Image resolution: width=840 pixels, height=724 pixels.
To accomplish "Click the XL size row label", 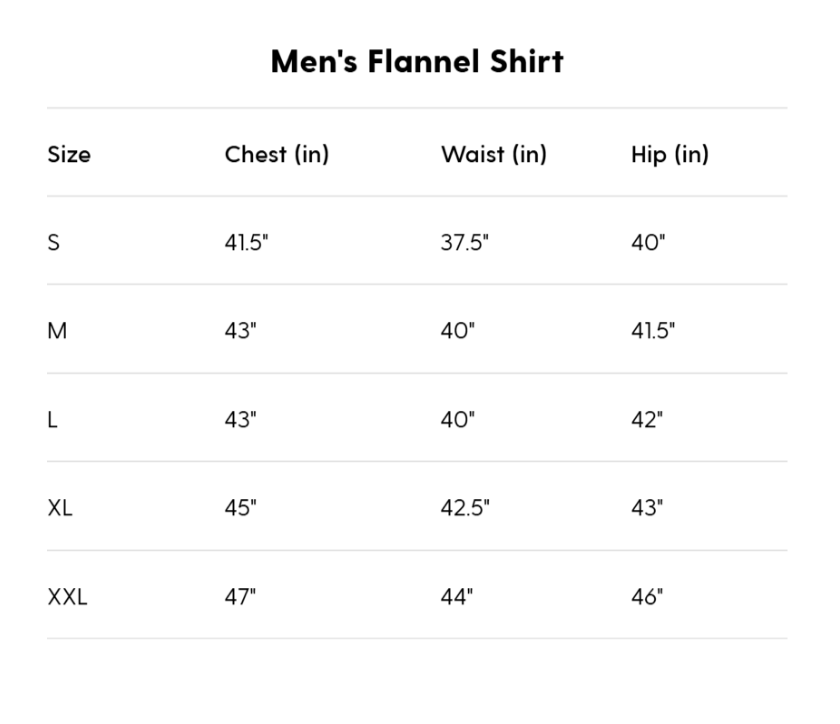I will [x=60, y=508].
